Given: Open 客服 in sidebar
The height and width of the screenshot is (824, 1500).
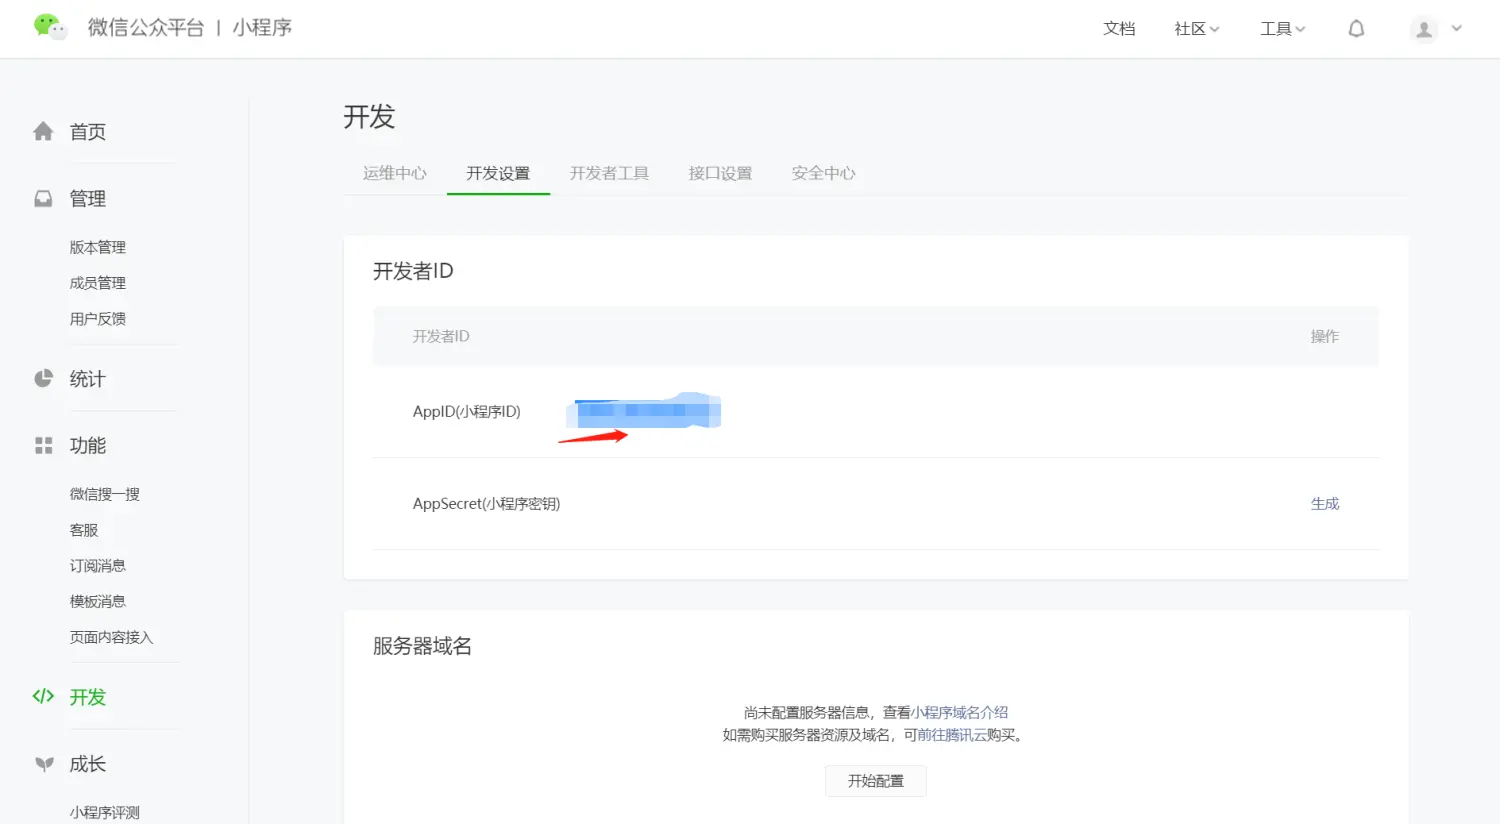Looking at the screenshot, I should point(84,530).
